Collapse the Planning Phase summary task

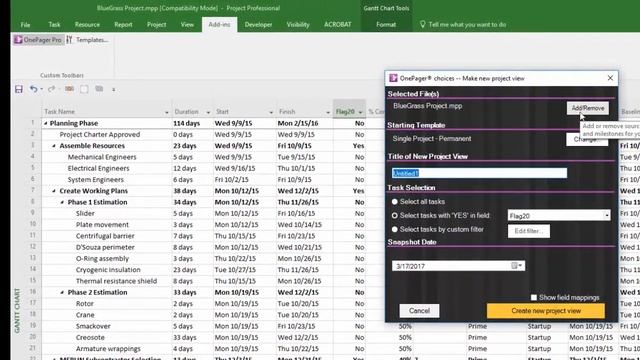tap(46, 123)
